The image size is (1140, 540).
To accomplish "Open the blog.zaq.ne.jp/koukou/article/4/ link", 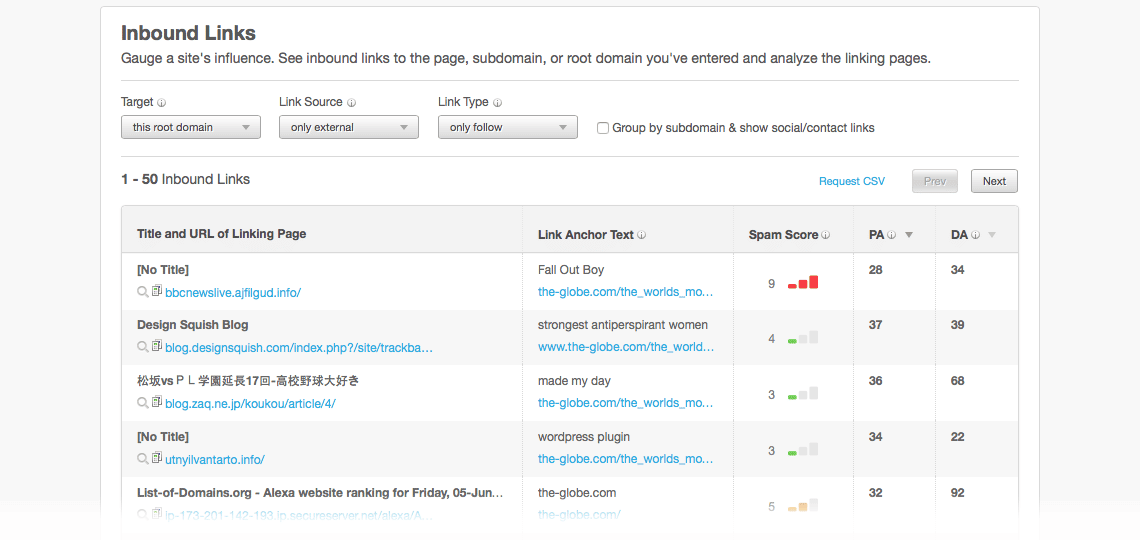I will 250,403.
